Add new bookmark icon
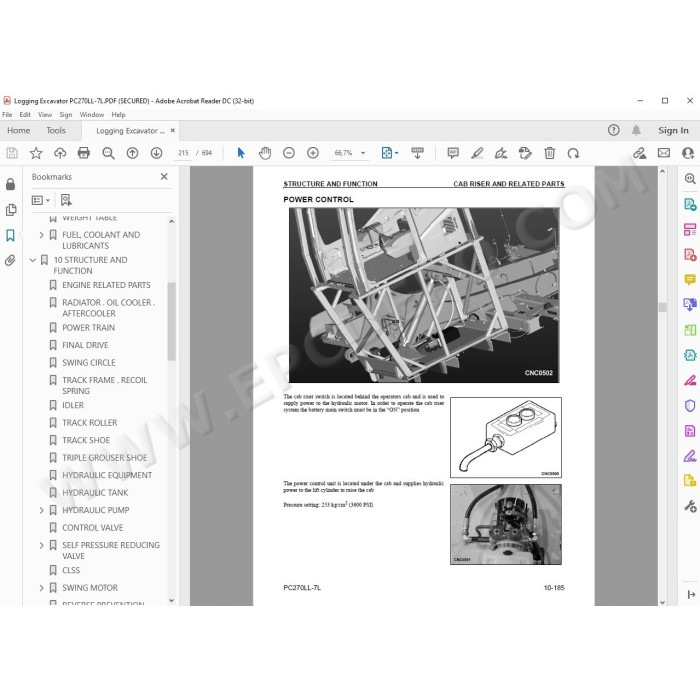This screenshot has height=700, width=700. 66,200
